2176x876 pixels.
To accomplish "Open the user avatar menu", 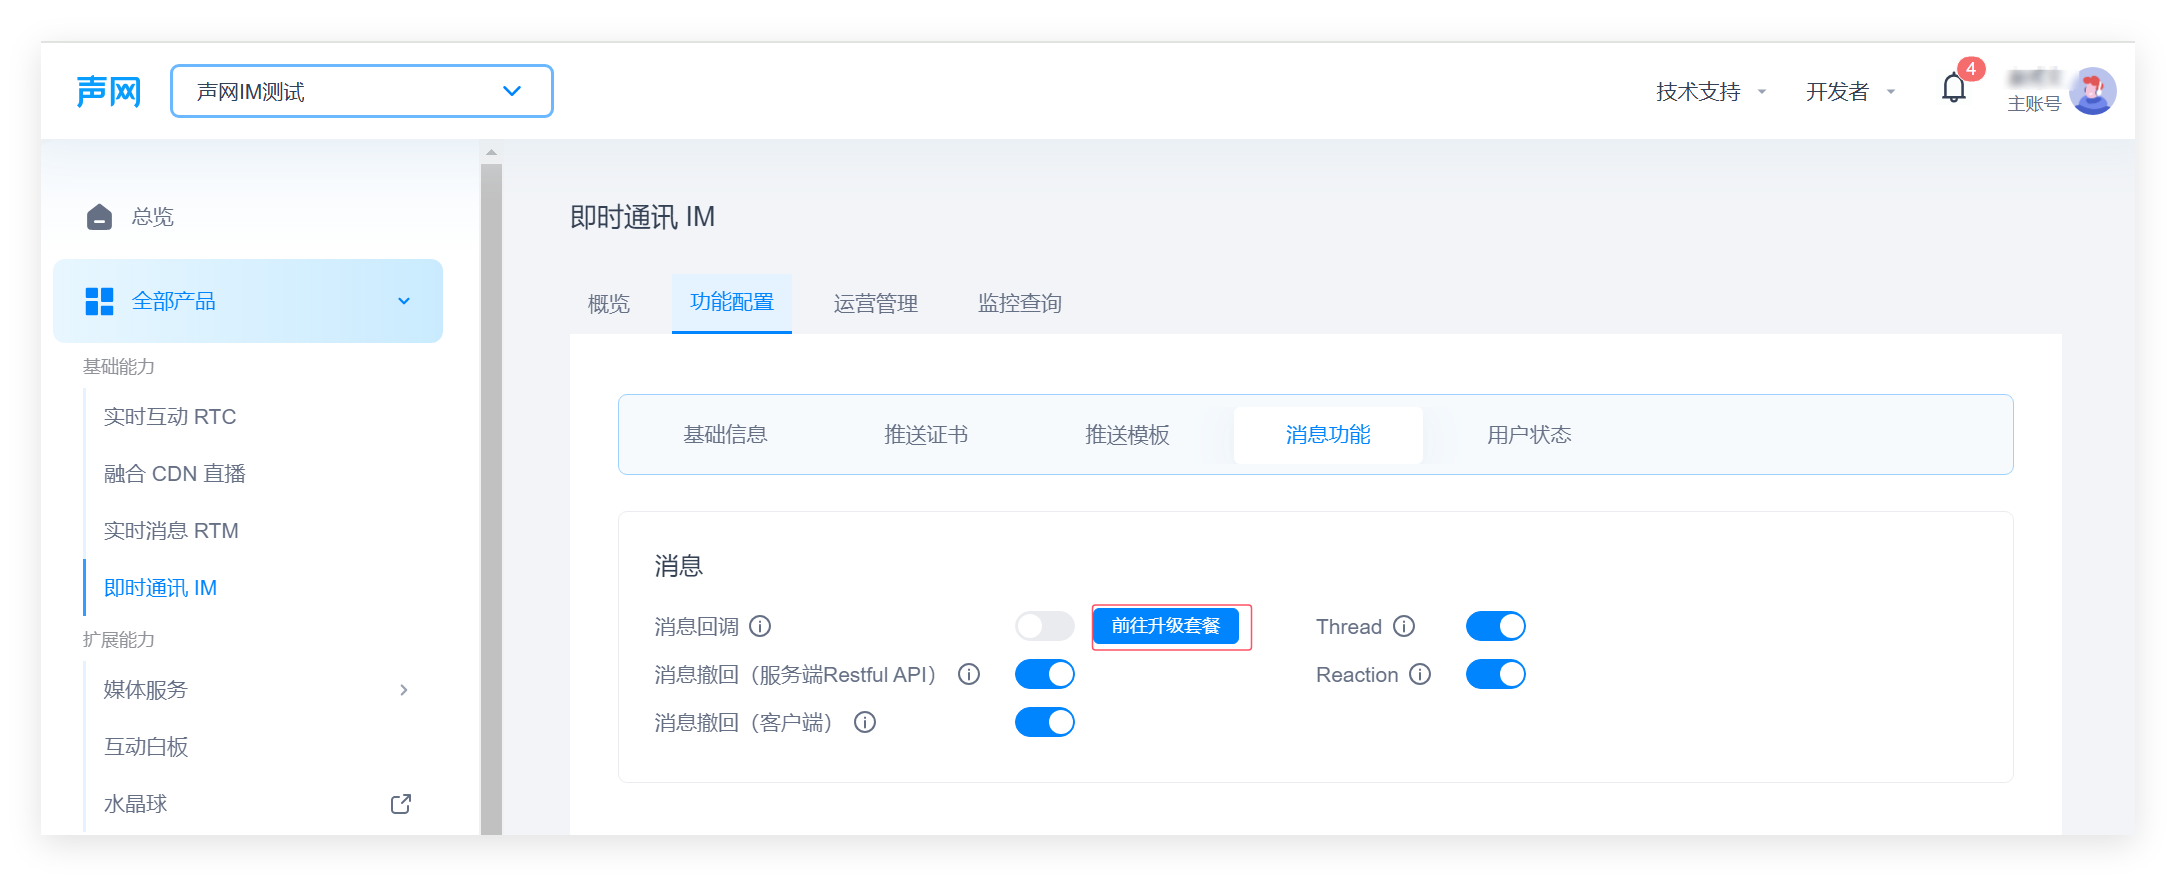I will [2093, 91].
